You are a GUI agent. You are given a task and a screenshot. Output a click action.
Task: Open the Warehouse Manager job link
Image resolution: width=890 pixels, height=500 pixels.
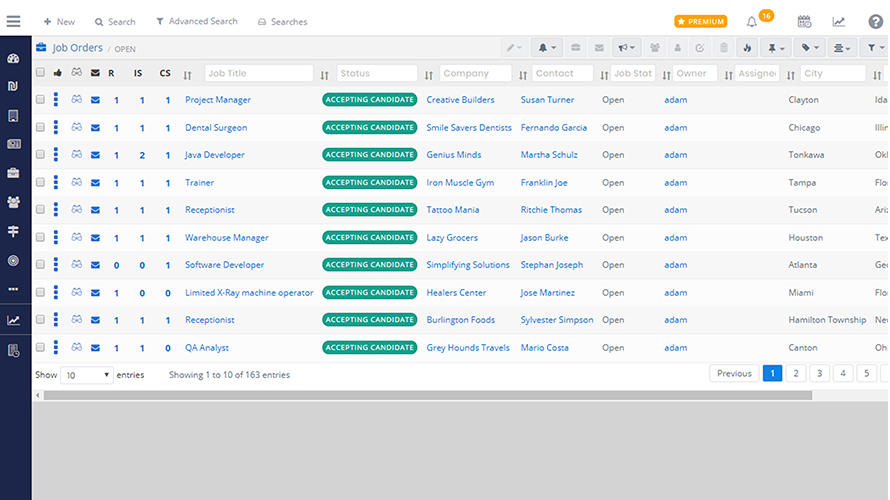point(226,238)
